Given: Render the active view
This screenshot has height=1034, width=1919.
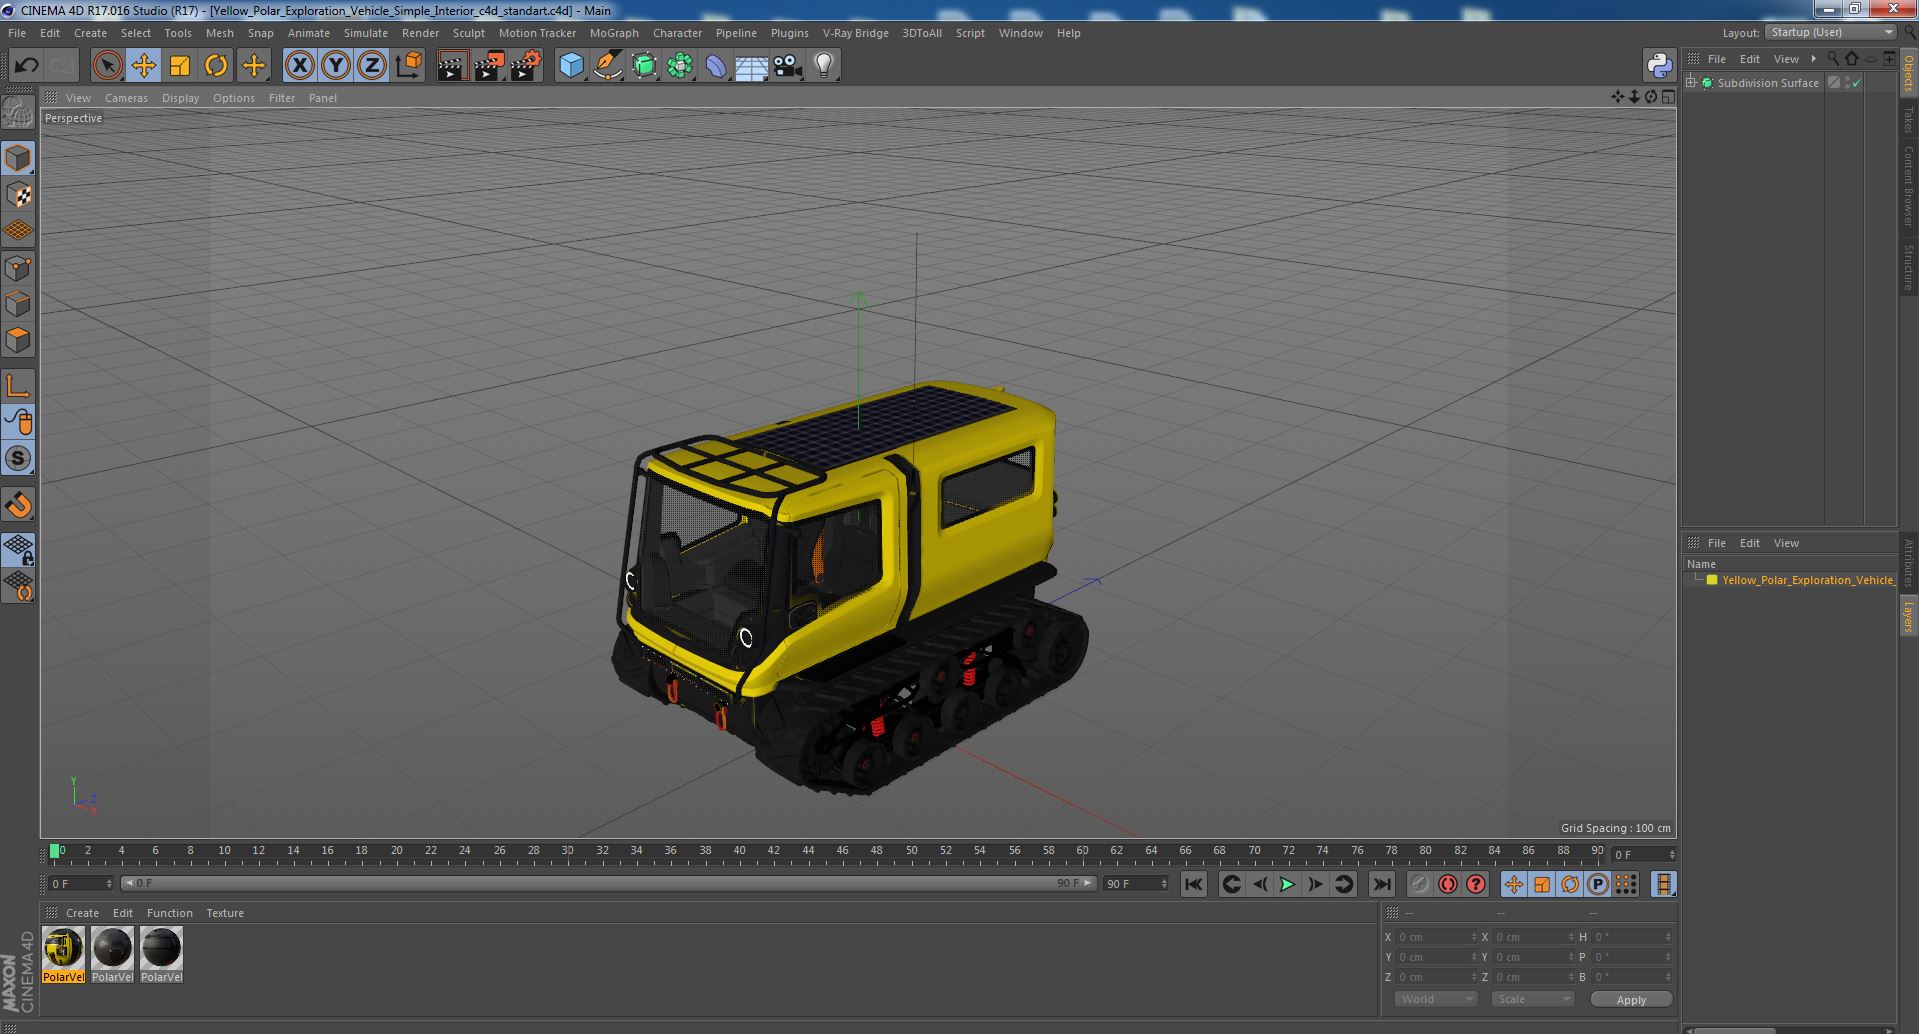Looking at the screenshot, I should pos(452,66).
